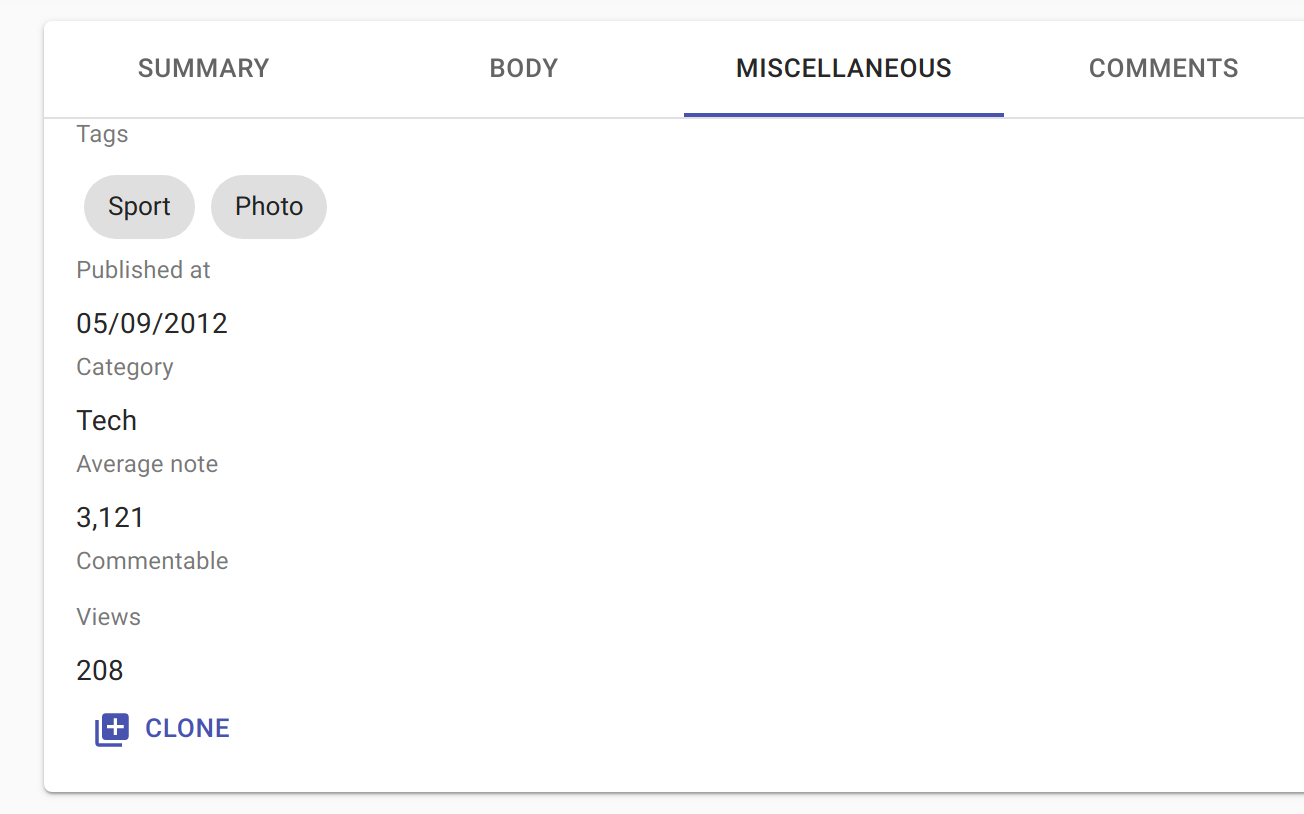Click the average note value 3,121
Image resolution: width=1304 pixels, height=814 pixels.
(109, 517)
